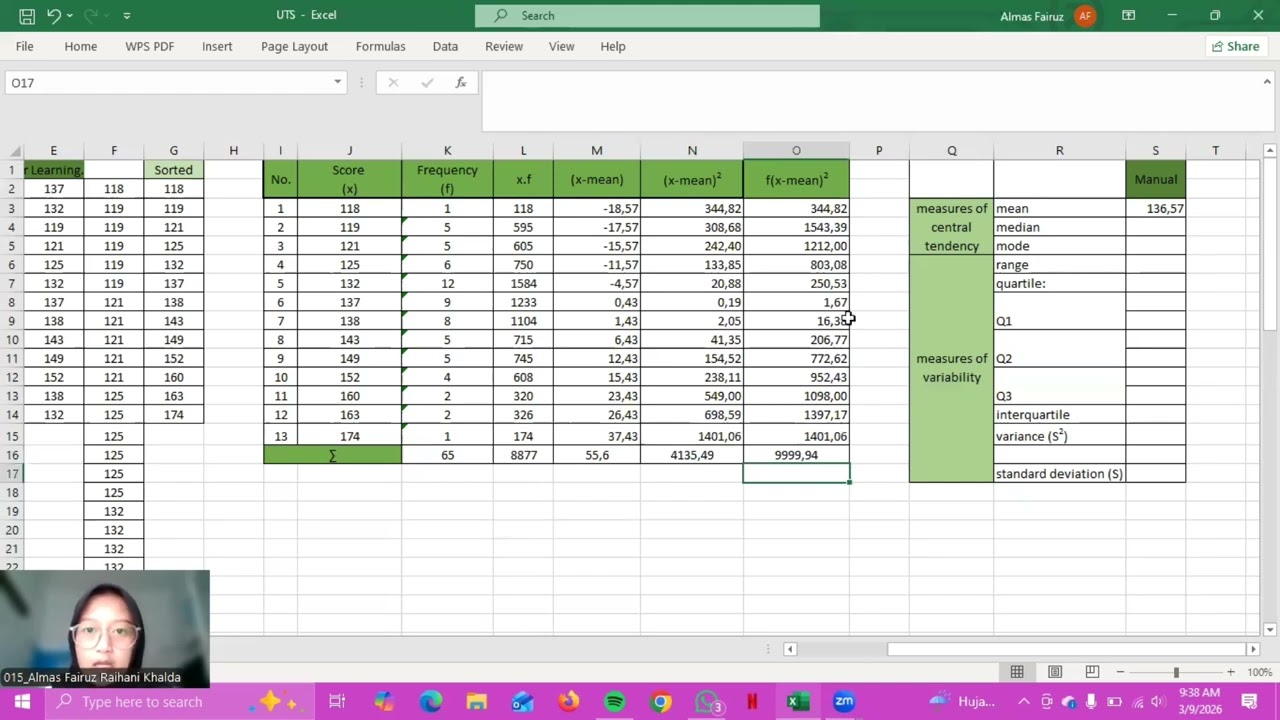Viewport: 1280px width, 720px height.
Task: Open the Help tab
Action: pos(613,46)
